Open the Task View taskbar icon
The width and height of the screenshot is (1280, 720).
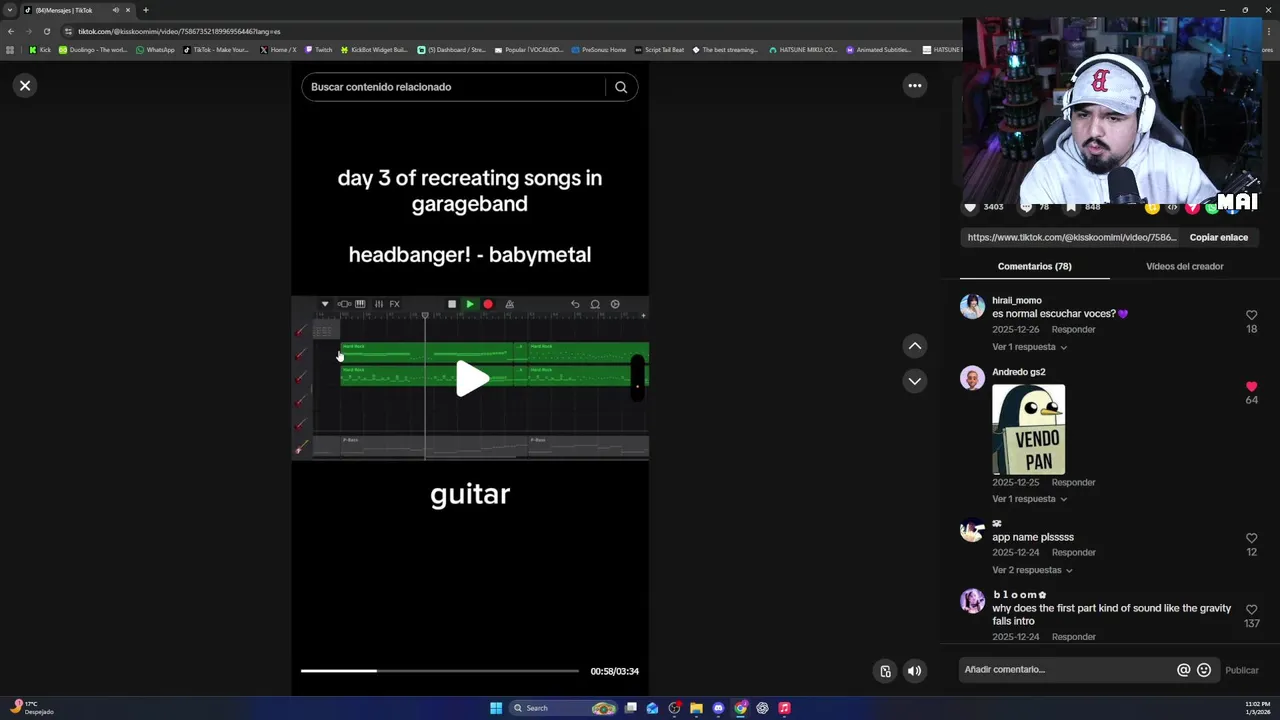tap(631, 708)
